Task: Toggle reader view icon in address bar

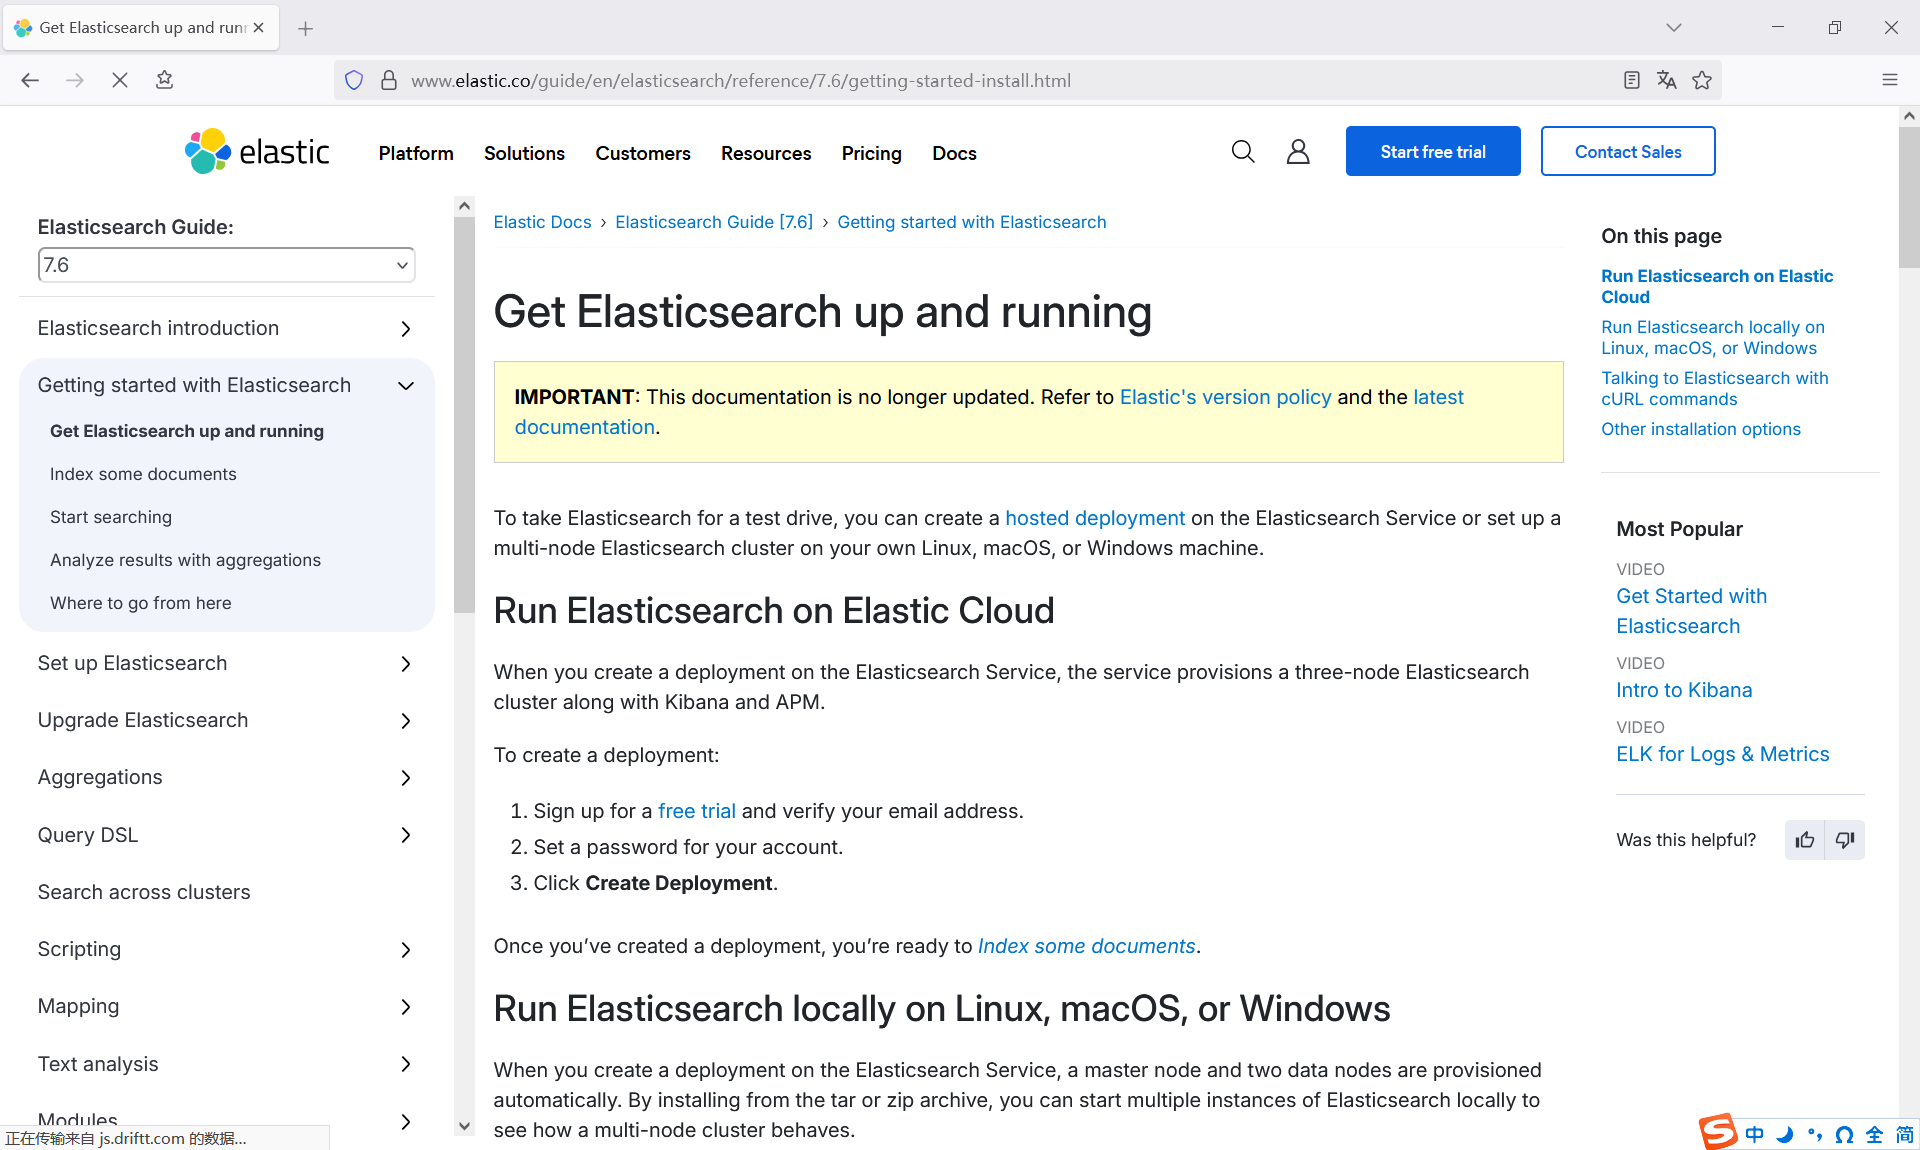Action: 1631,80
